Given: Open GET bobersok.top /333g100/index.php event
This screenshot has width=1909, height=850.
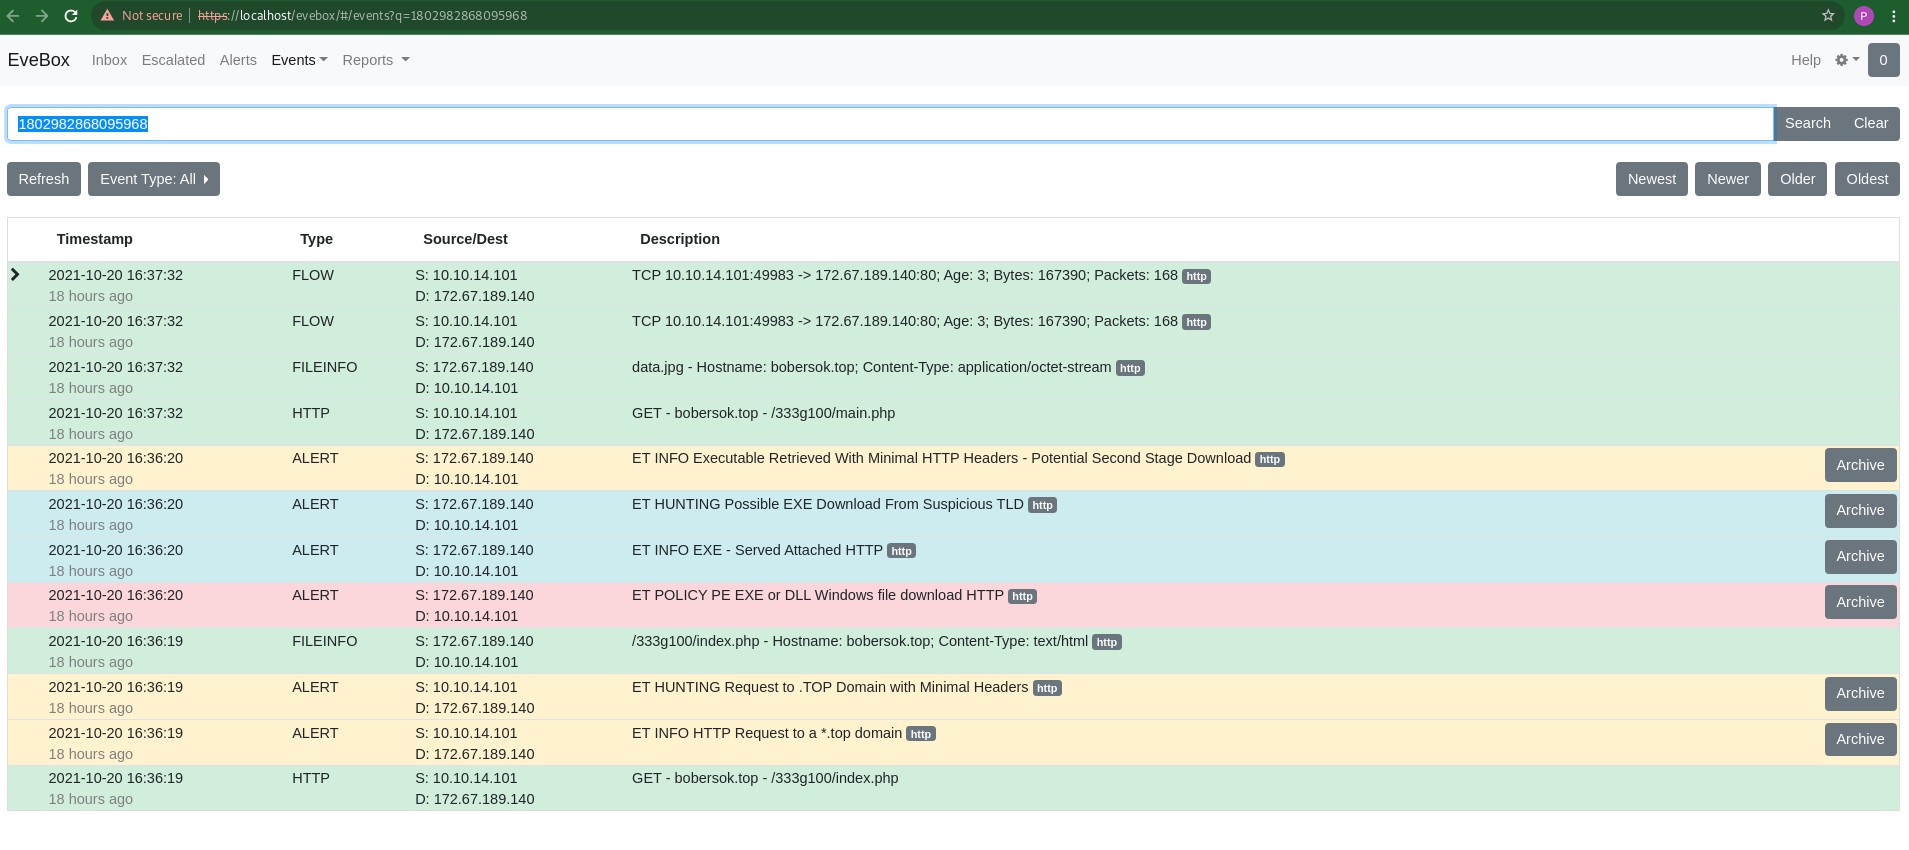Looking at the screenshot, I should point(765,778).
